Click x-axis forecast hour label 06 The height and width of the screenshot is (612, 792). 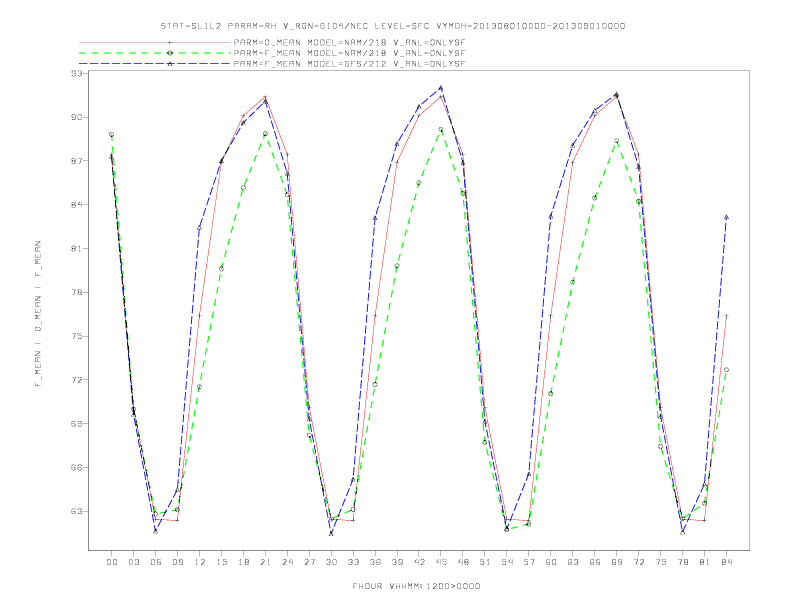(156, 562)
